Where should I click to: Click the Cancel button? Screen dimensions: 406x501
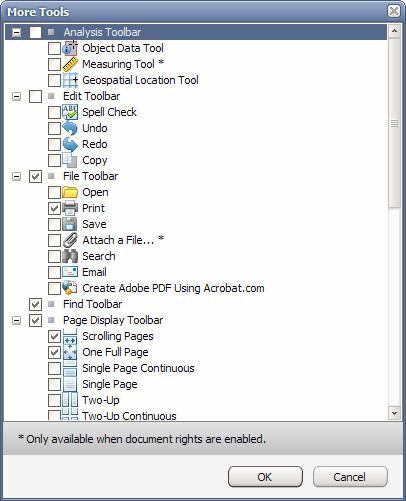coord(350,477)
